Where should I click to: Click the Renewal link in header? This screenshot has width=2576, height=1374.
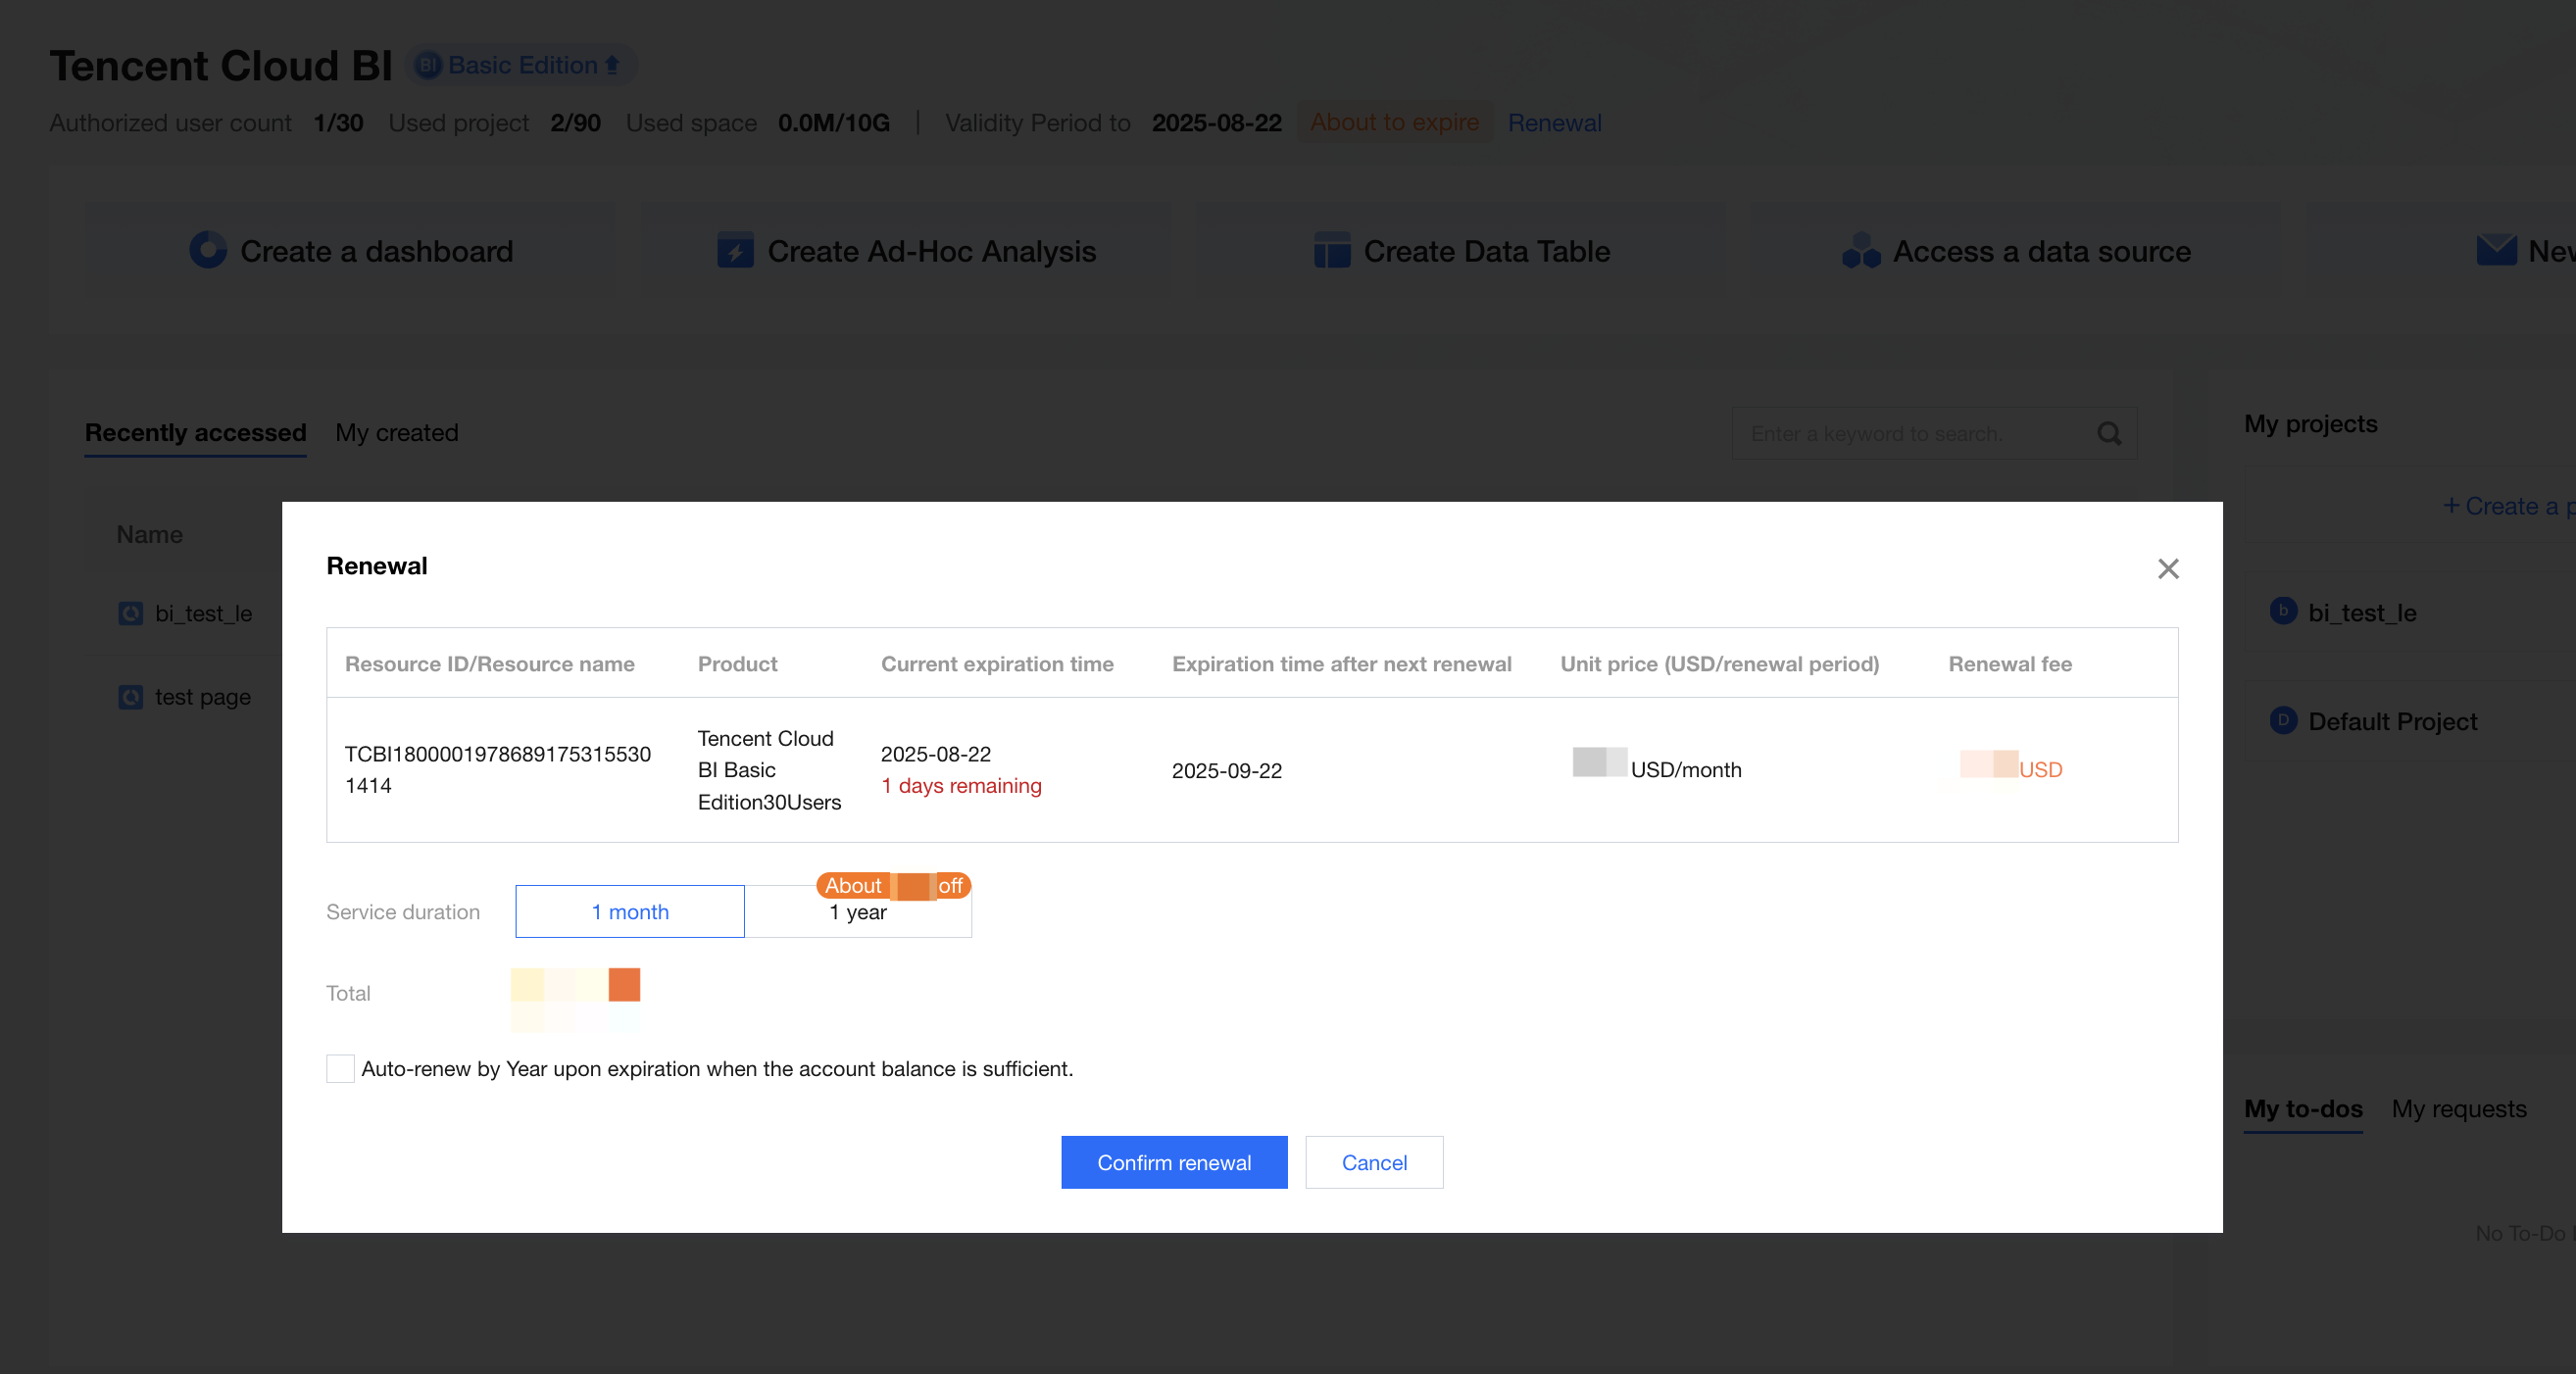click(1554, 122)
